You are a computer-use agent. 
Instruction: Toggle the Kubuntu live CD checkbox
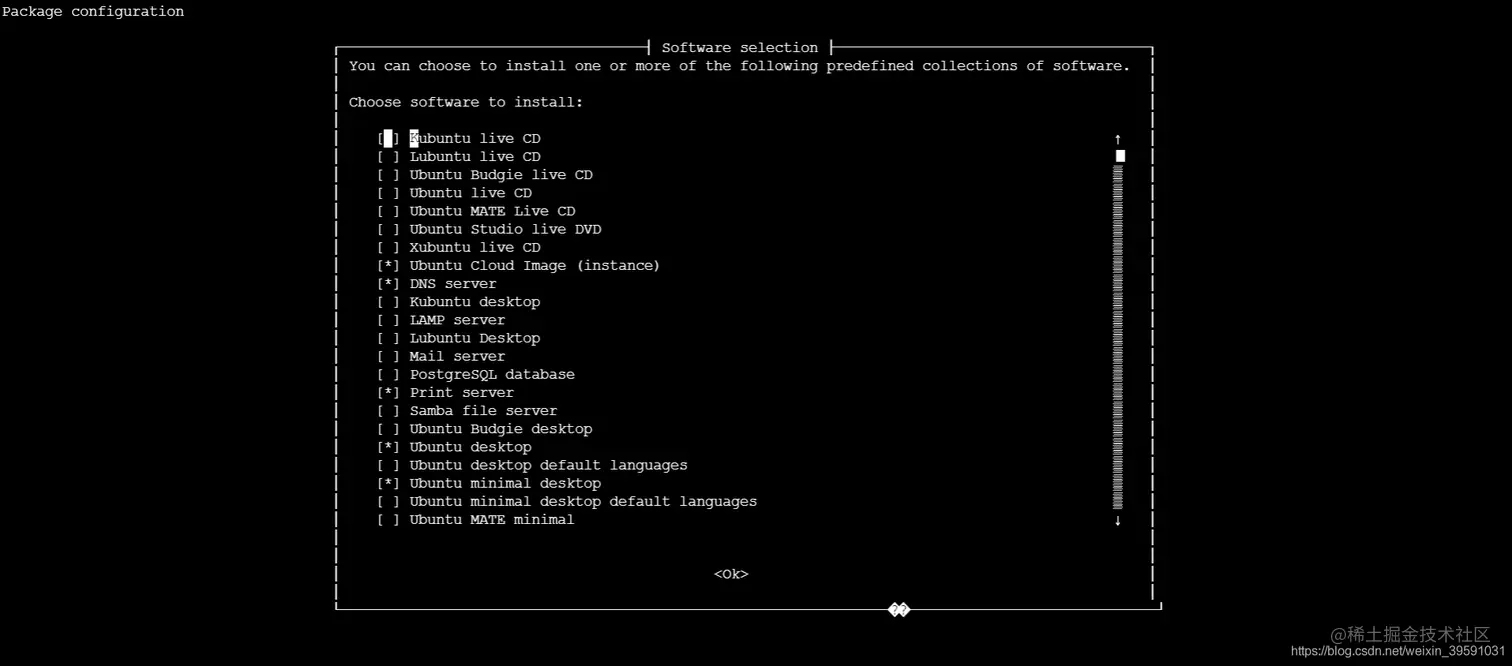point(389,139)
